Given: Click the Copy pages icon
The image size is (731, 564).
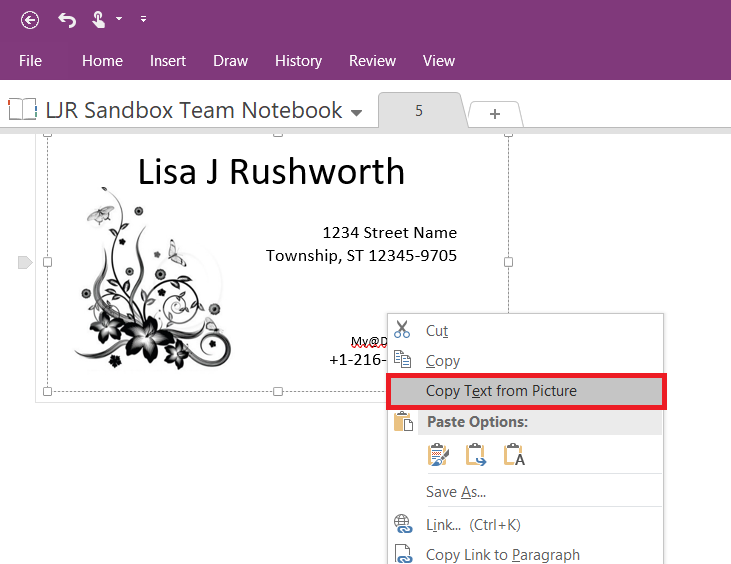Looking at the screenshot, I should click(402, 359).
